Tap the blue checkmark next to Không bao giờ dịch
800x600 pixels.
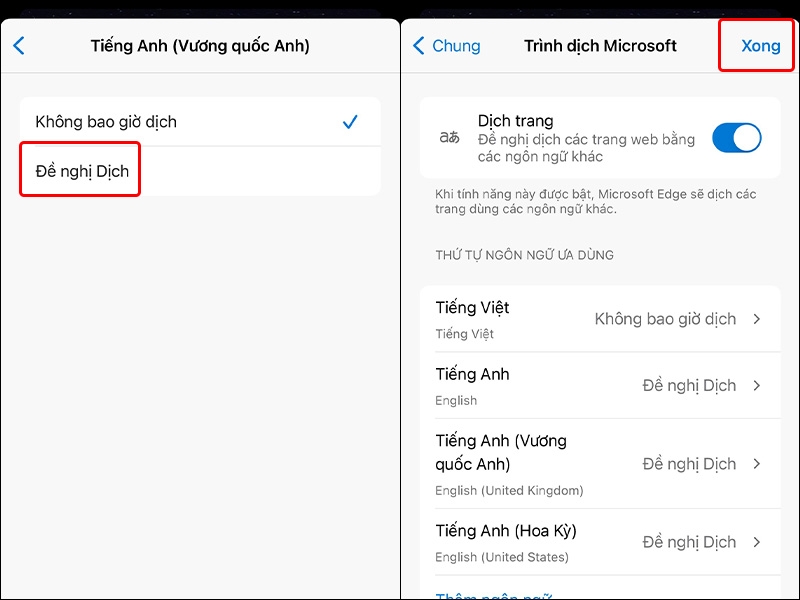[351, 122]
